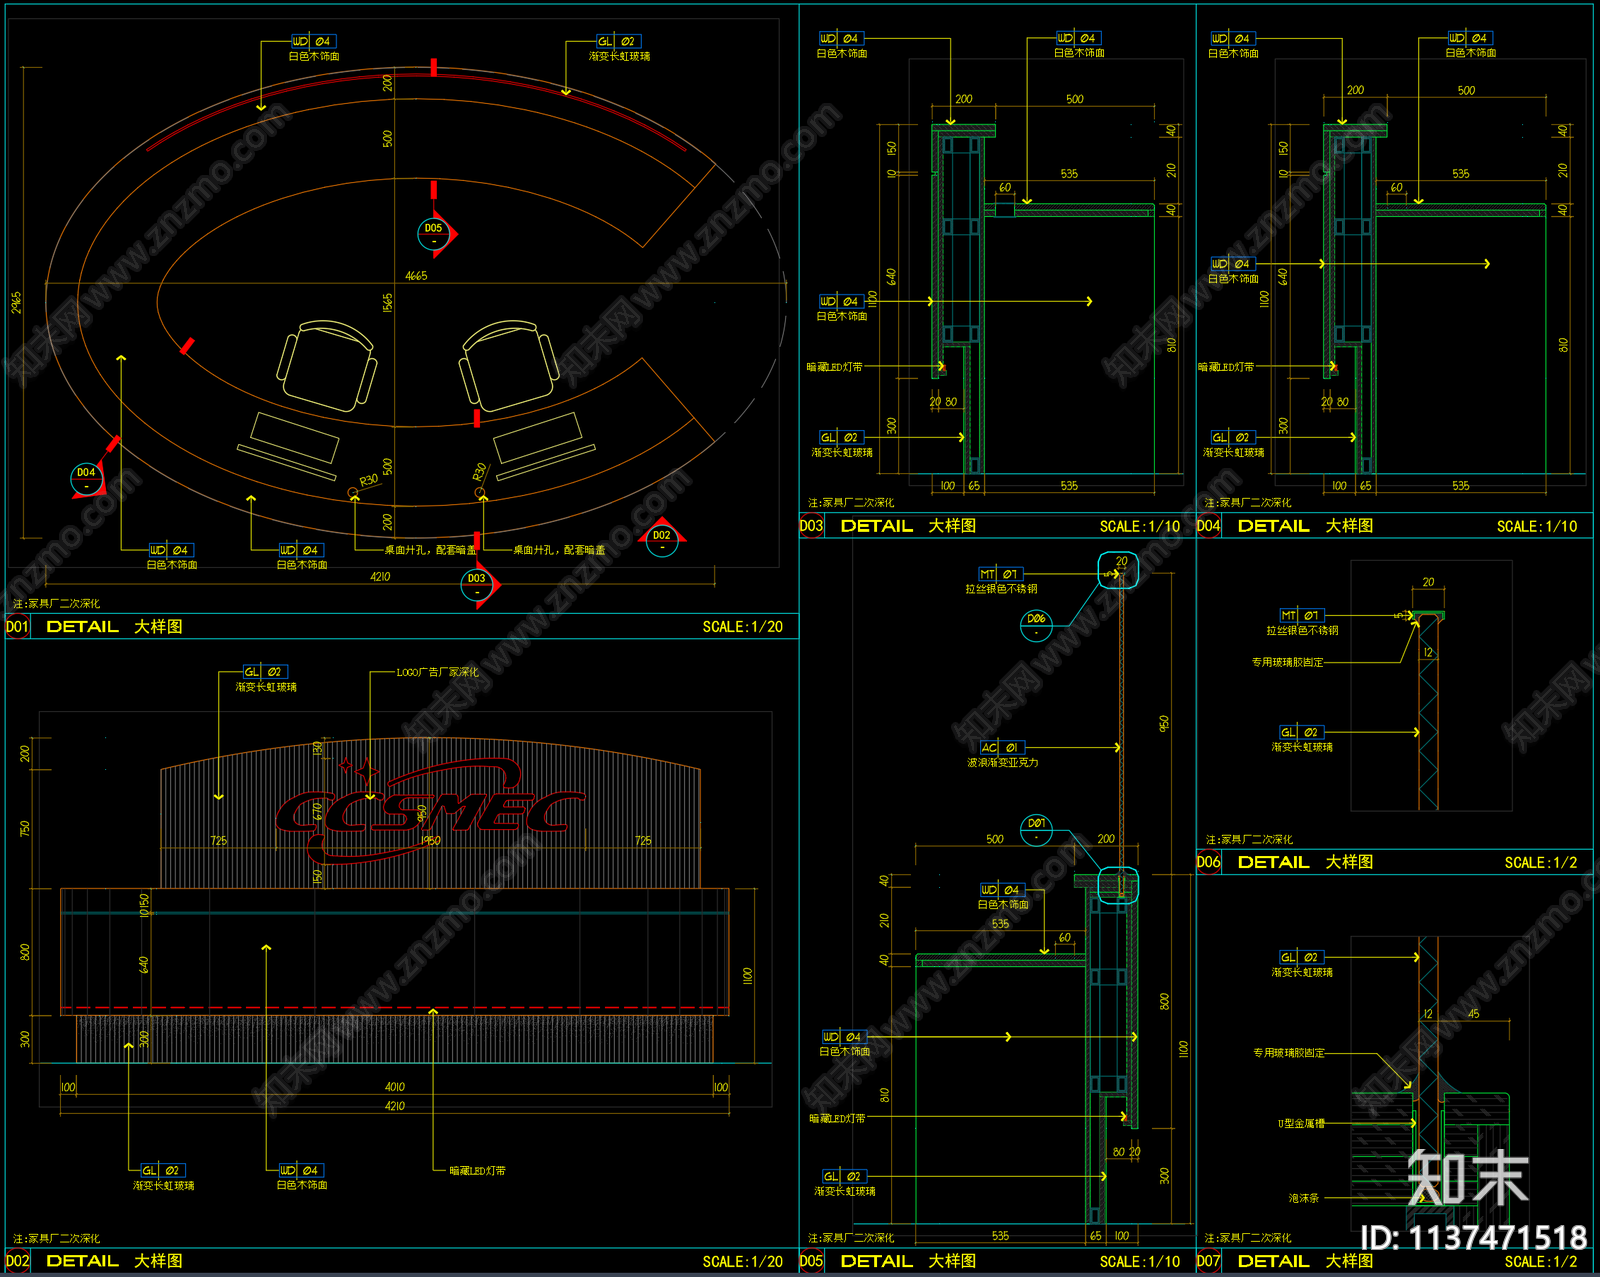
Task: Click the 950 dimension in detail D05
Action: pyautogui.click(x=1164, y=723)
